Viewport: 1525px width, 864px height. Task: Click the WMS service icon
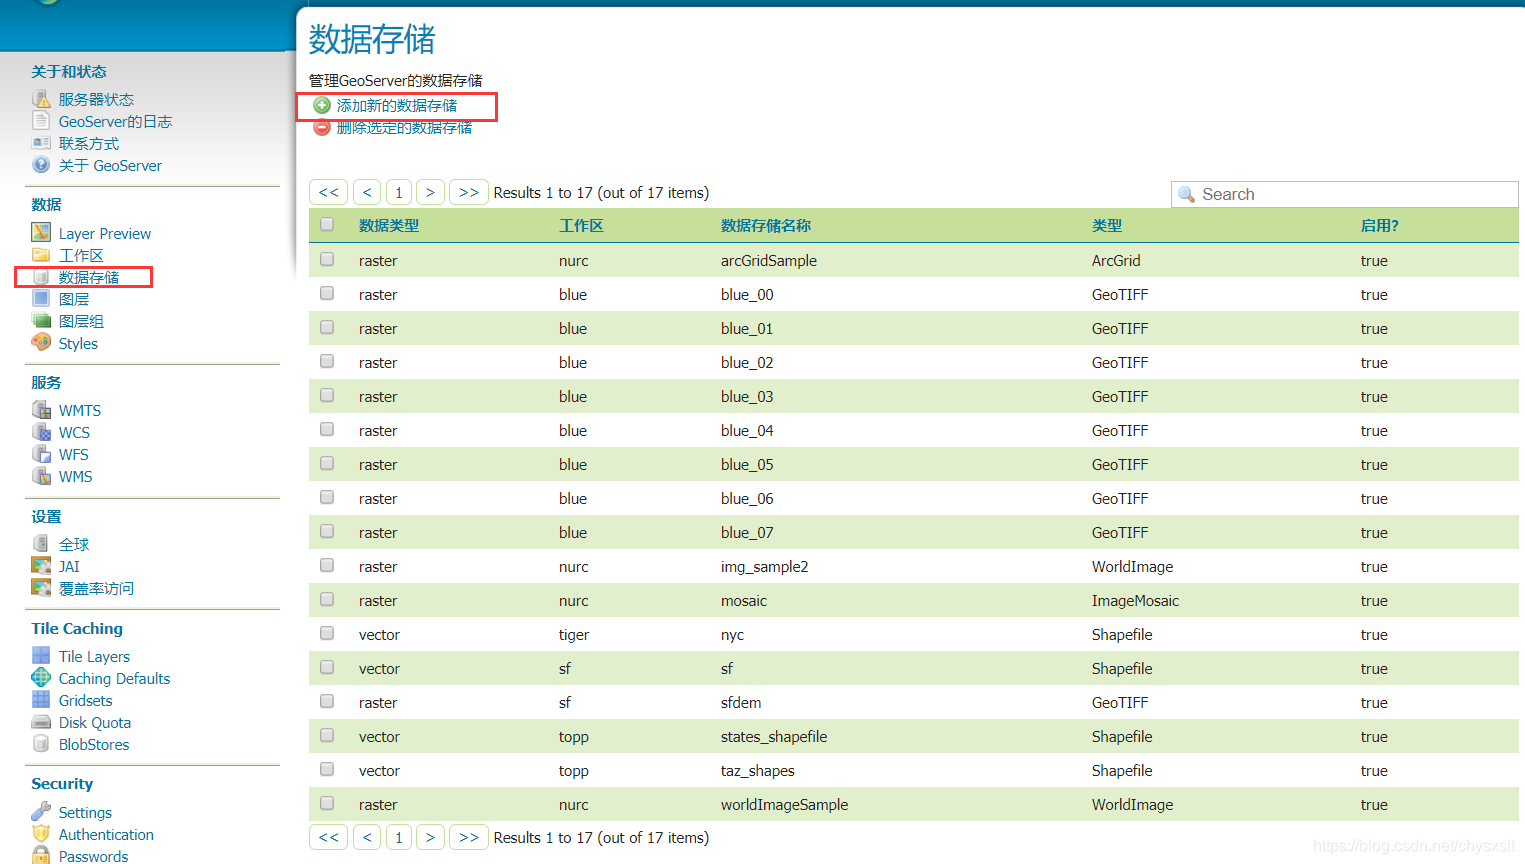pos(41,476)
